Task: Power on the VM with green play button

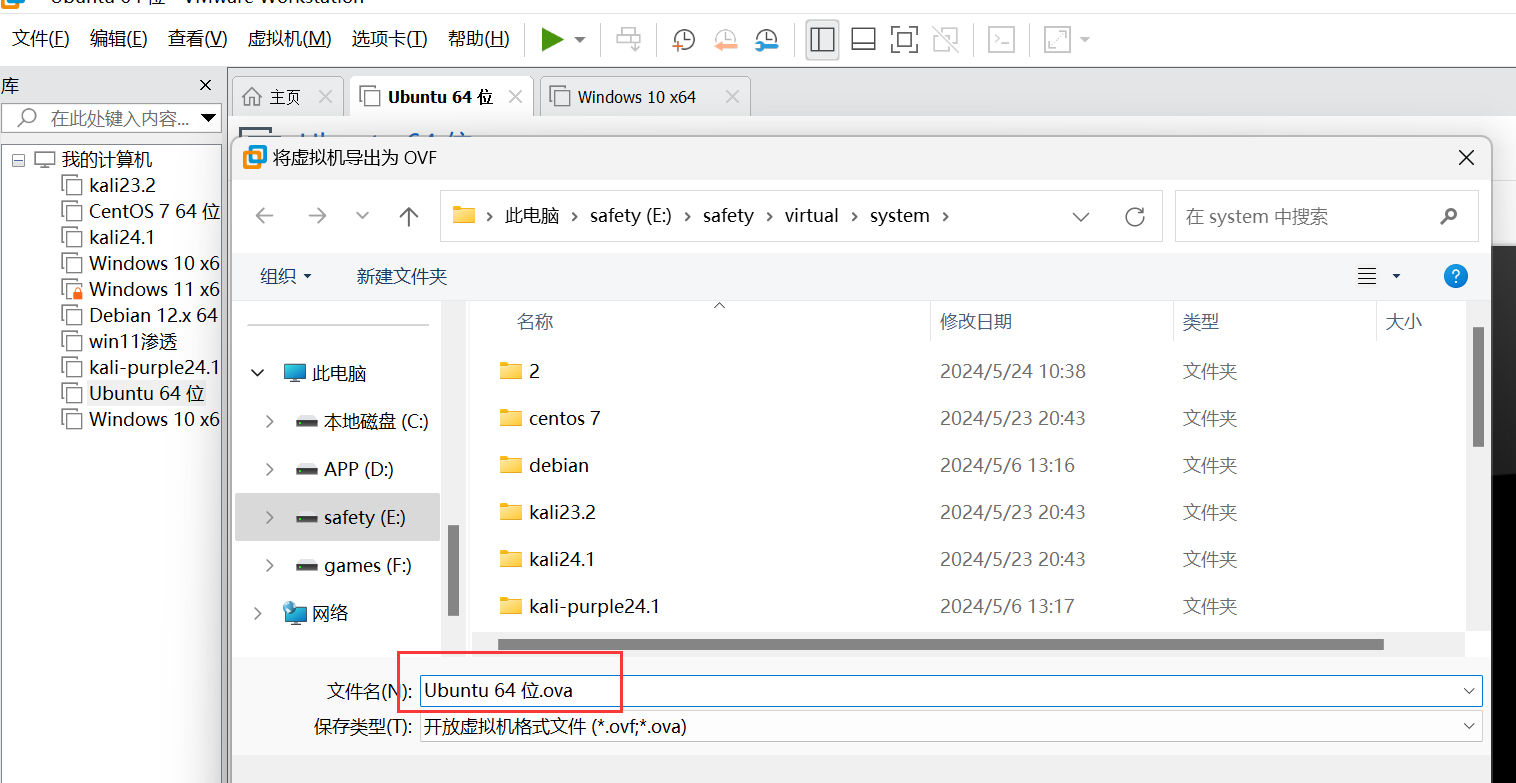Action: coord(552,39)
